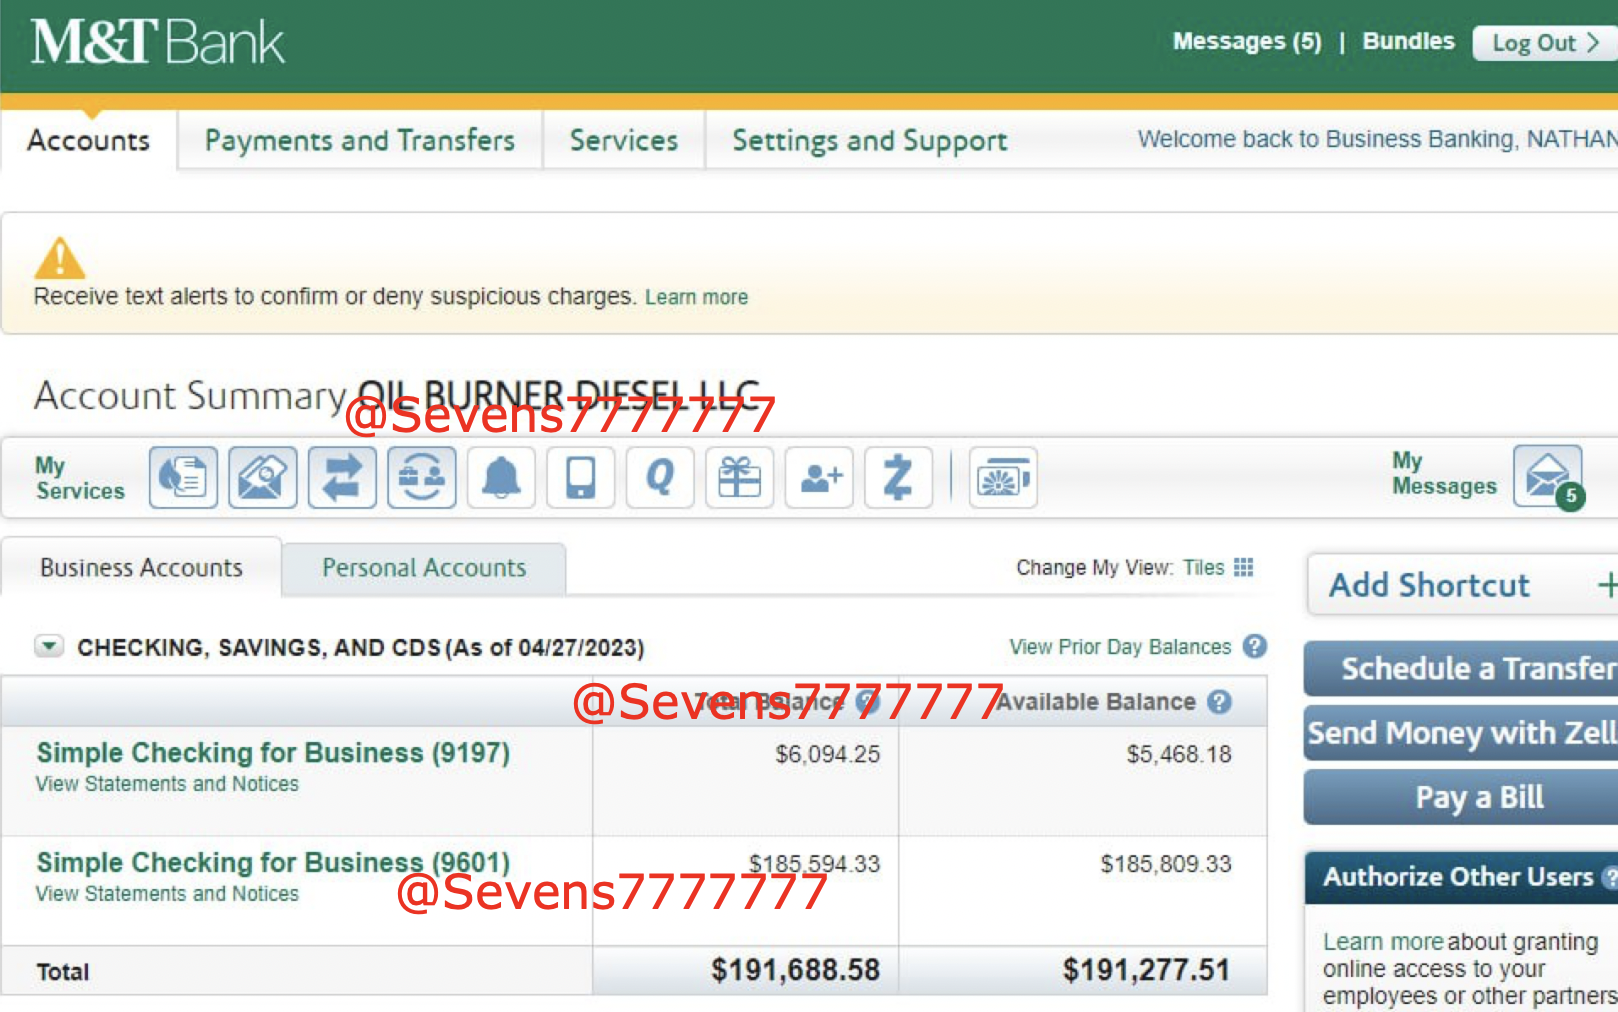Open the paperless statements leaf-document icon
Image resolution: width=1618 pixels, height=1012 pixels.
[183, 478]
